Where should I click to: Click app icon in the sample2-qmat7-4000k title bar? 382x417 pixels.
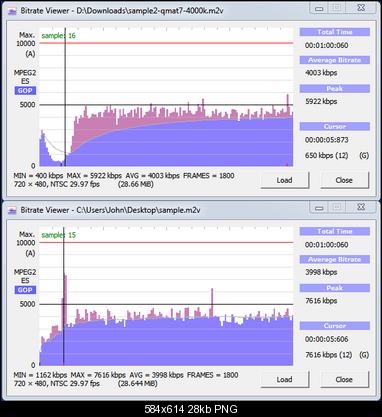[13, 11]
